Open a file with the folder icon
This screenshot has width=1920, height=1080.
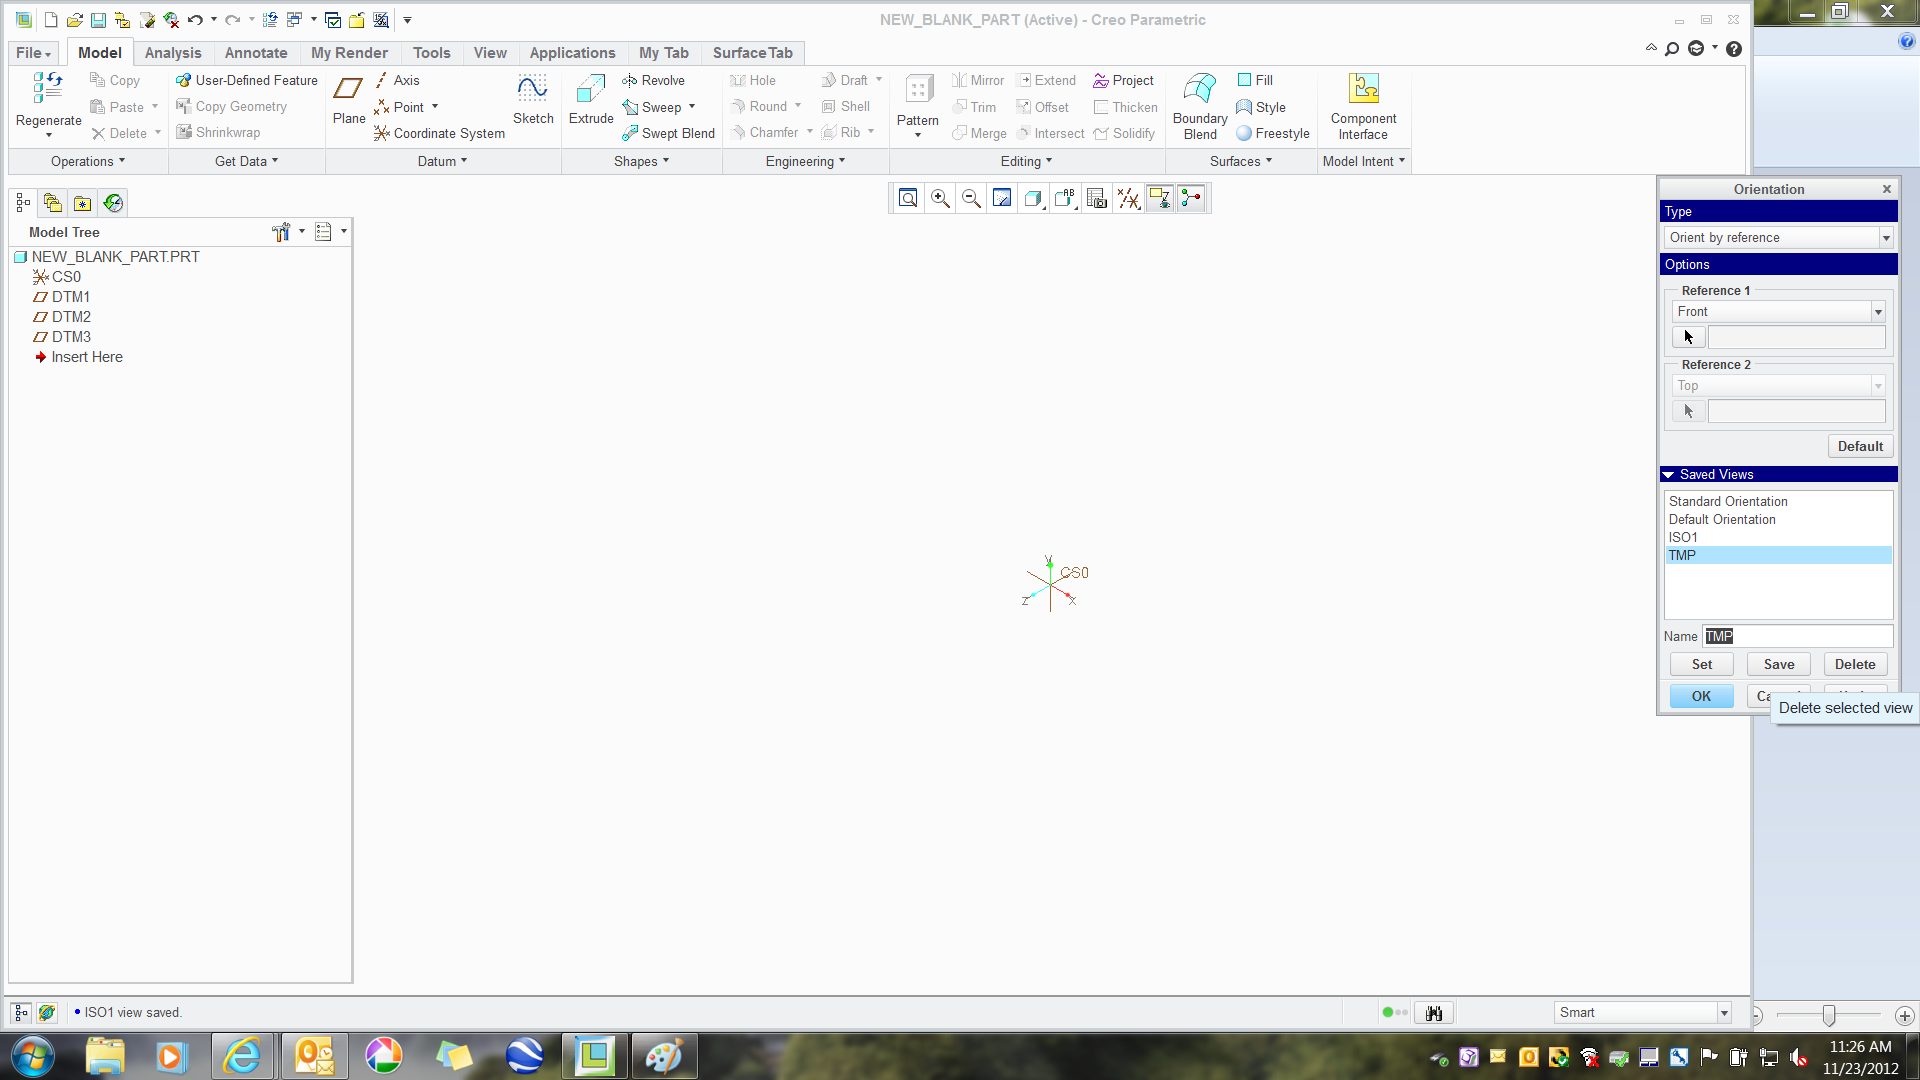[75, 20]
